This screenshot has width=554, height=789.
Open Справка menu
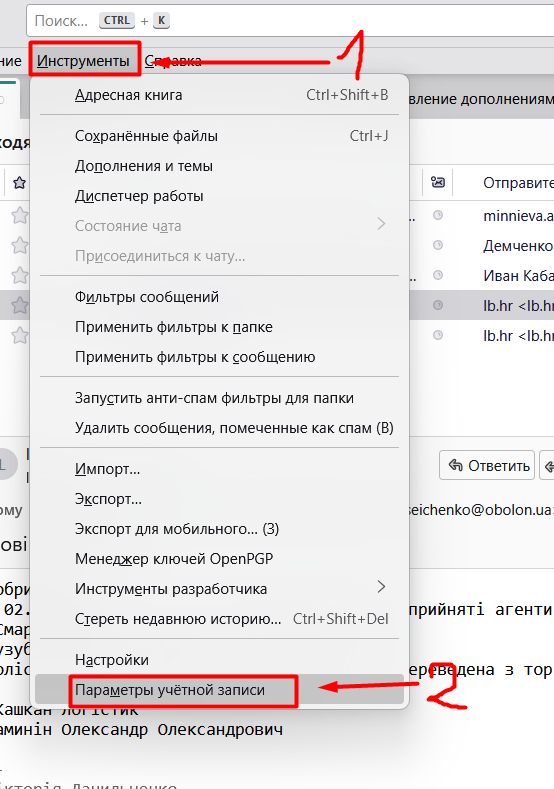173,61
